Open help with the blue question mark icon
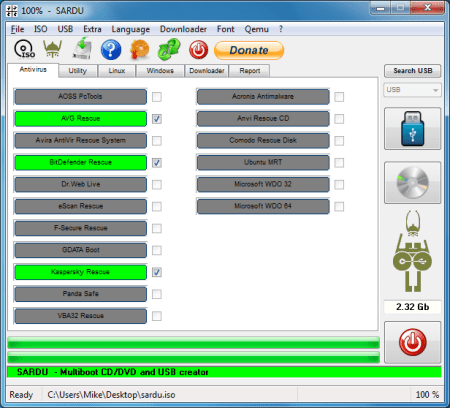 click(111, 50)
